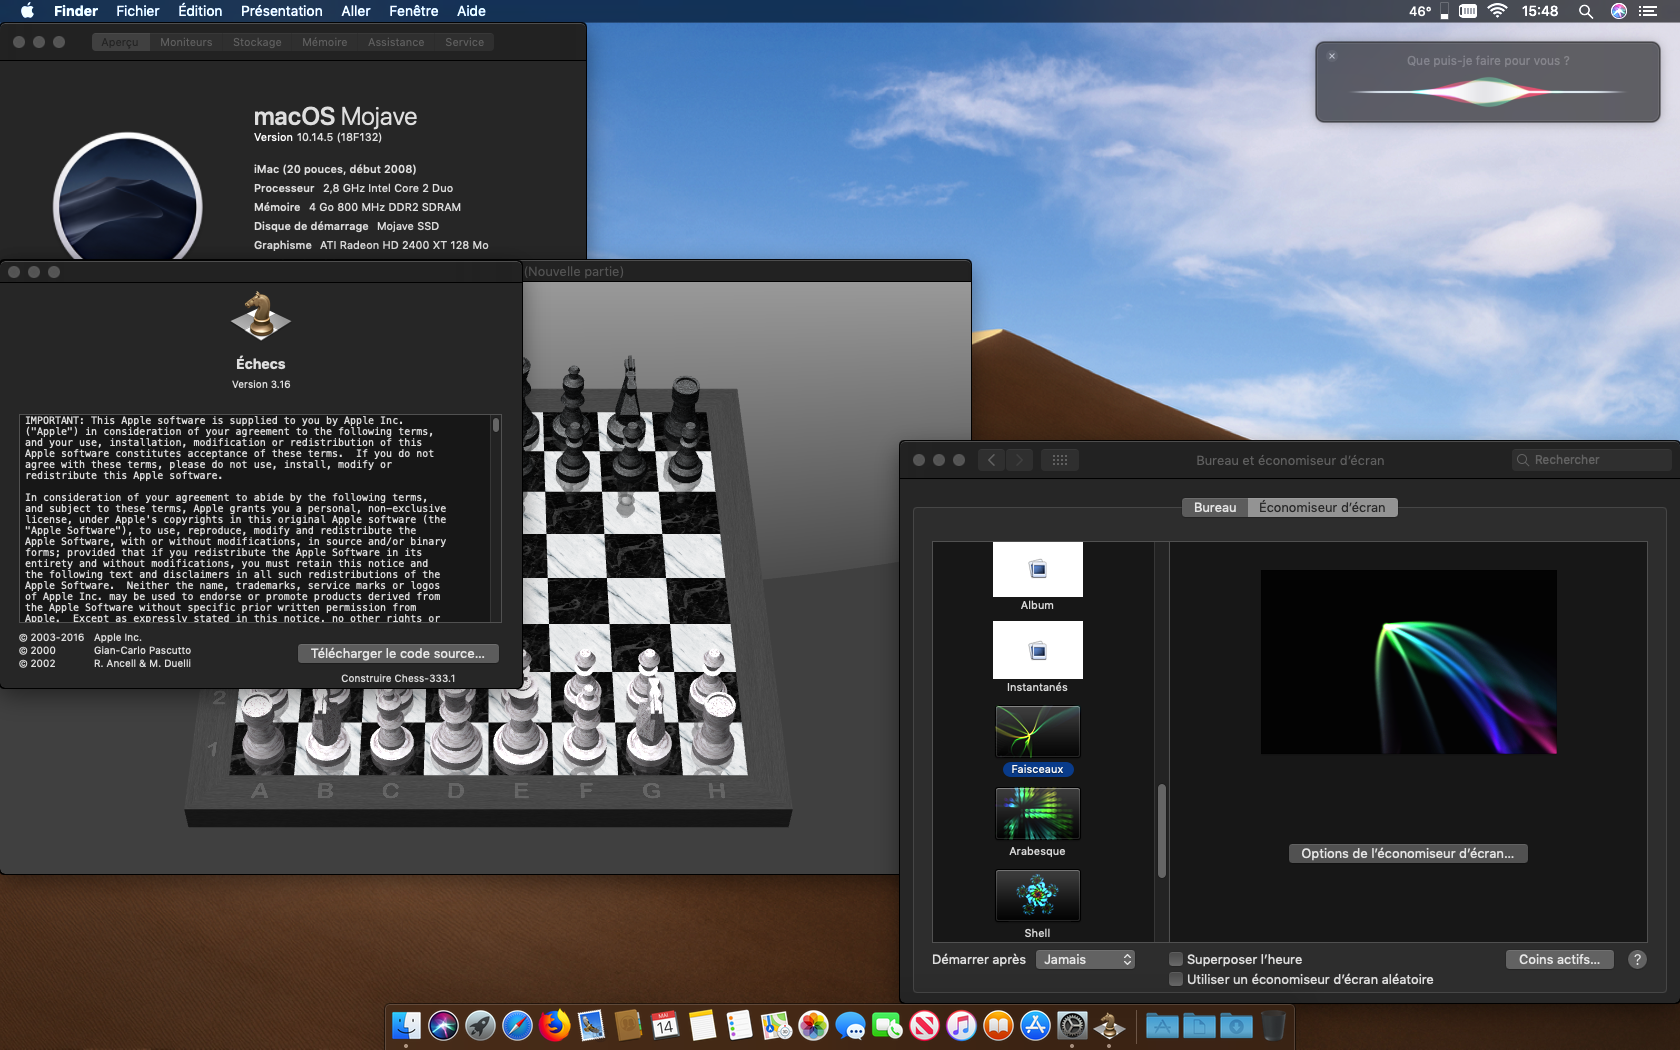Open the Aller menu
Screen dimensions: 1680x1050
[x=356, y=11]
